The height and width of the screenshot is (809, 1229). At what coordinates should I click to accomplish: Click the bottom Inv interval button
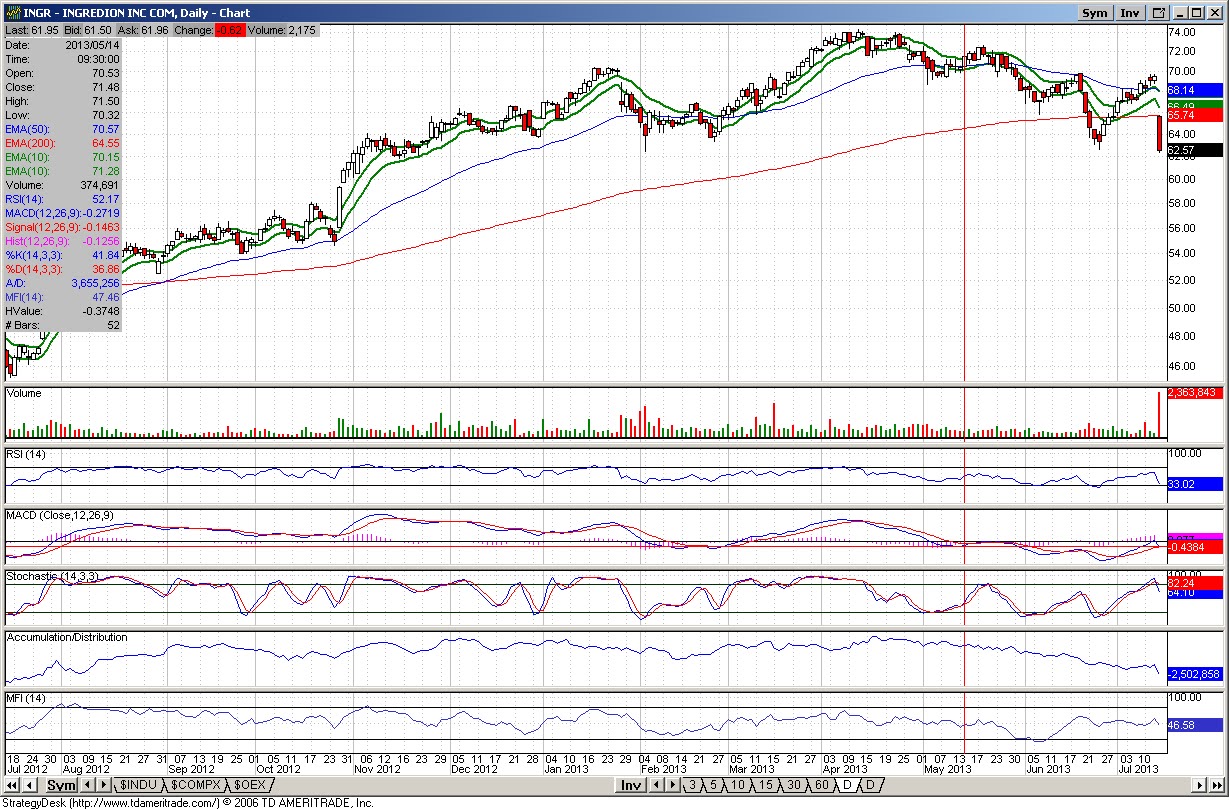(630, 785)
